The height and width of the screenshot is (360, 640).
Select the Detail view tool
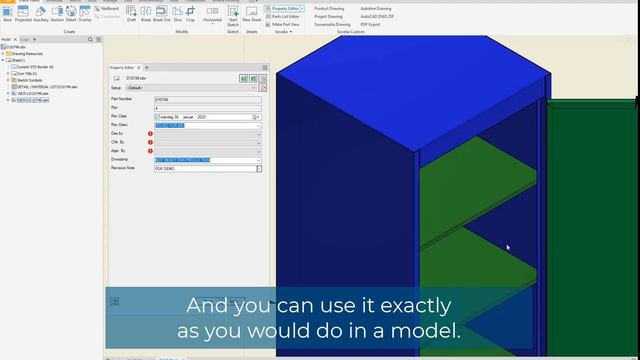71,13
